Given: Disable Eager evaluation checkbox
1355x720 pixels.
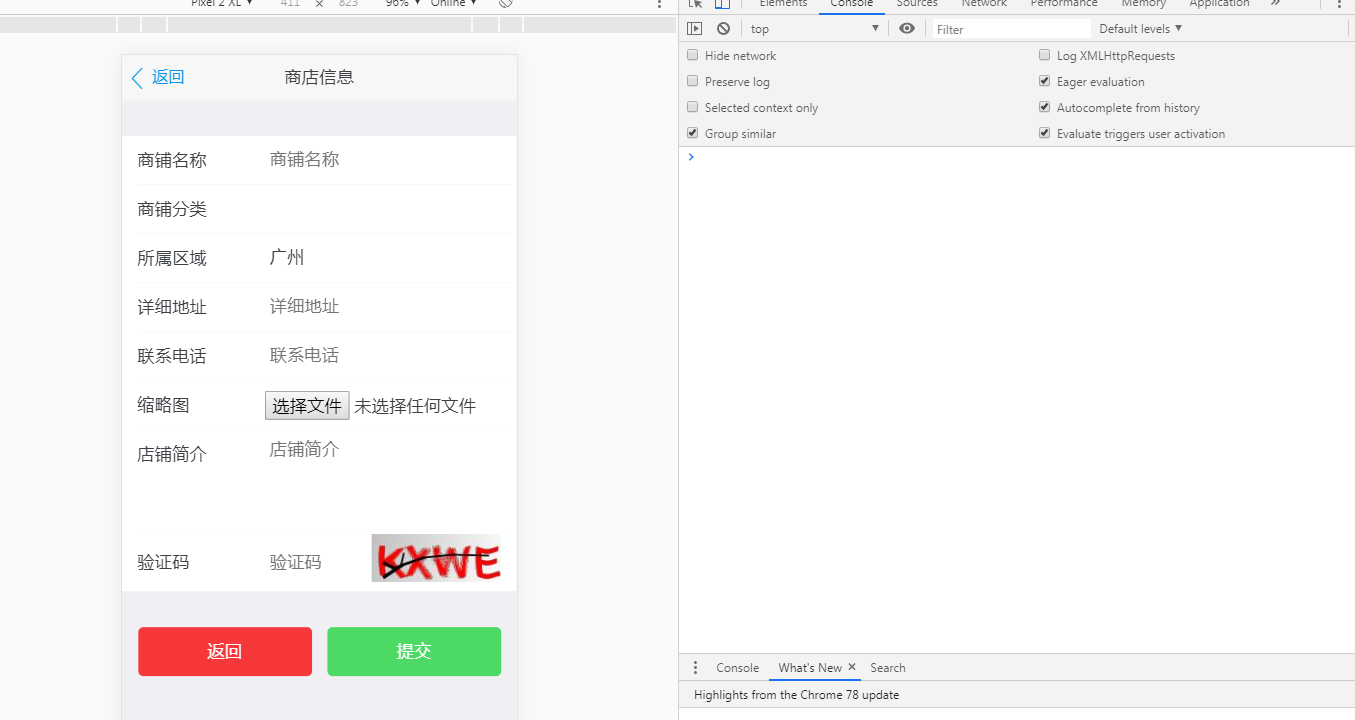Looking at the screenshot, I should tap(1045, 81).
